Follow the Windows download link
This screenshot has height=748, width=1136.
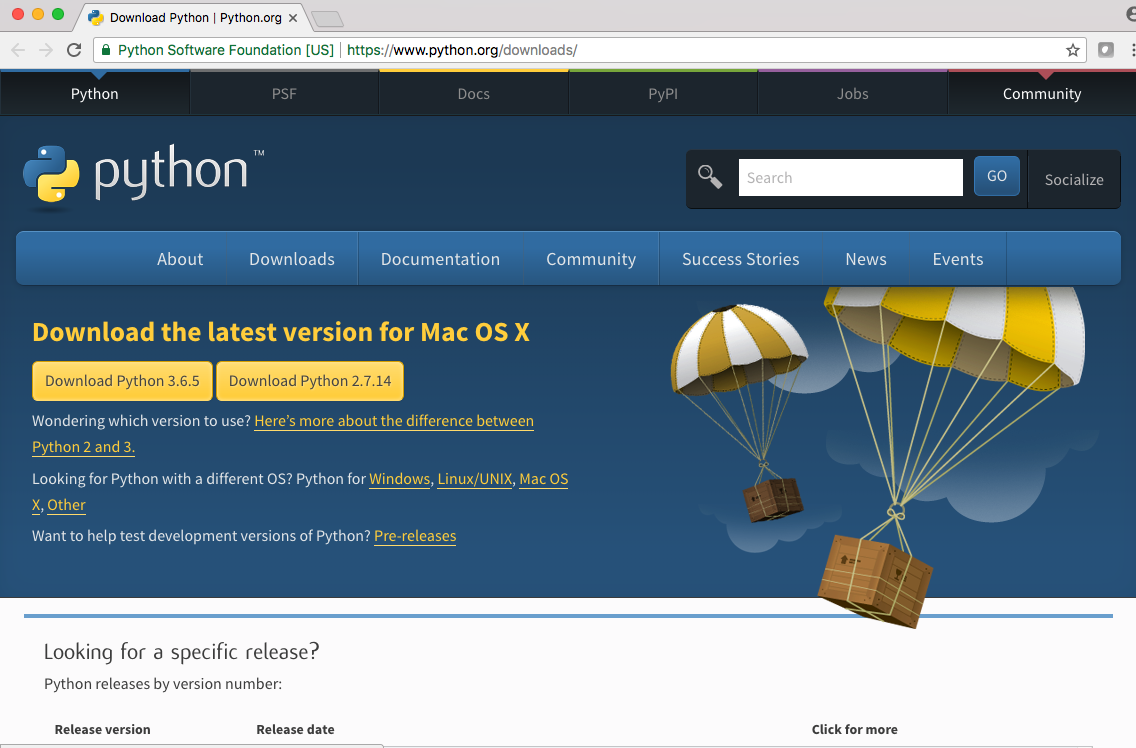(x=400, y=479)
